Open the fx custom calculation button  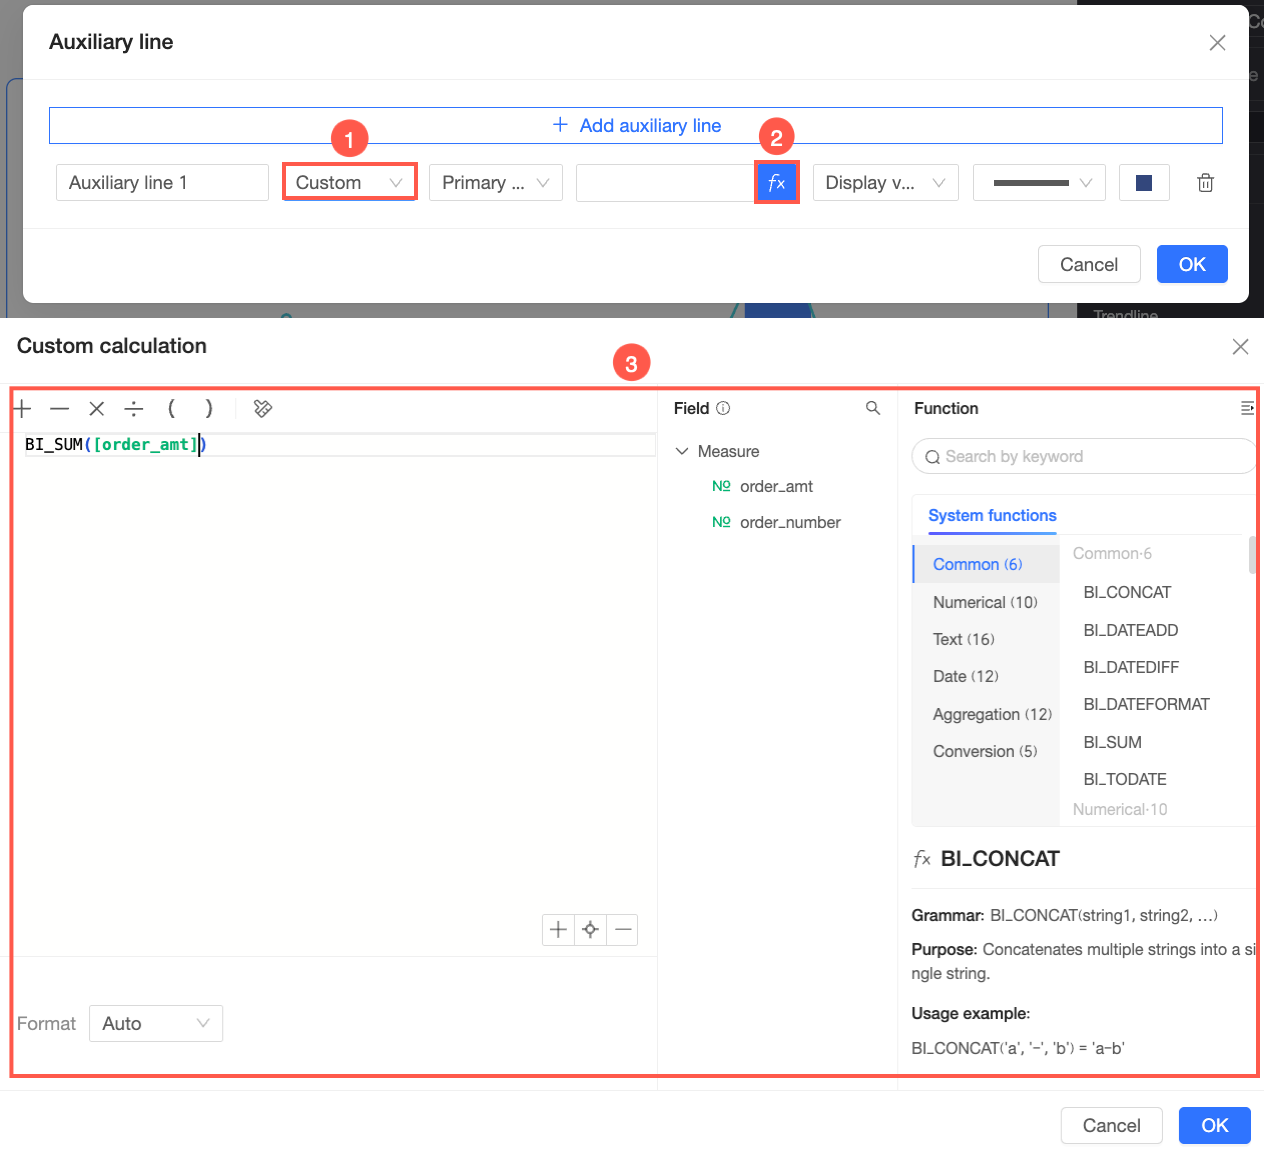(777, 183)
